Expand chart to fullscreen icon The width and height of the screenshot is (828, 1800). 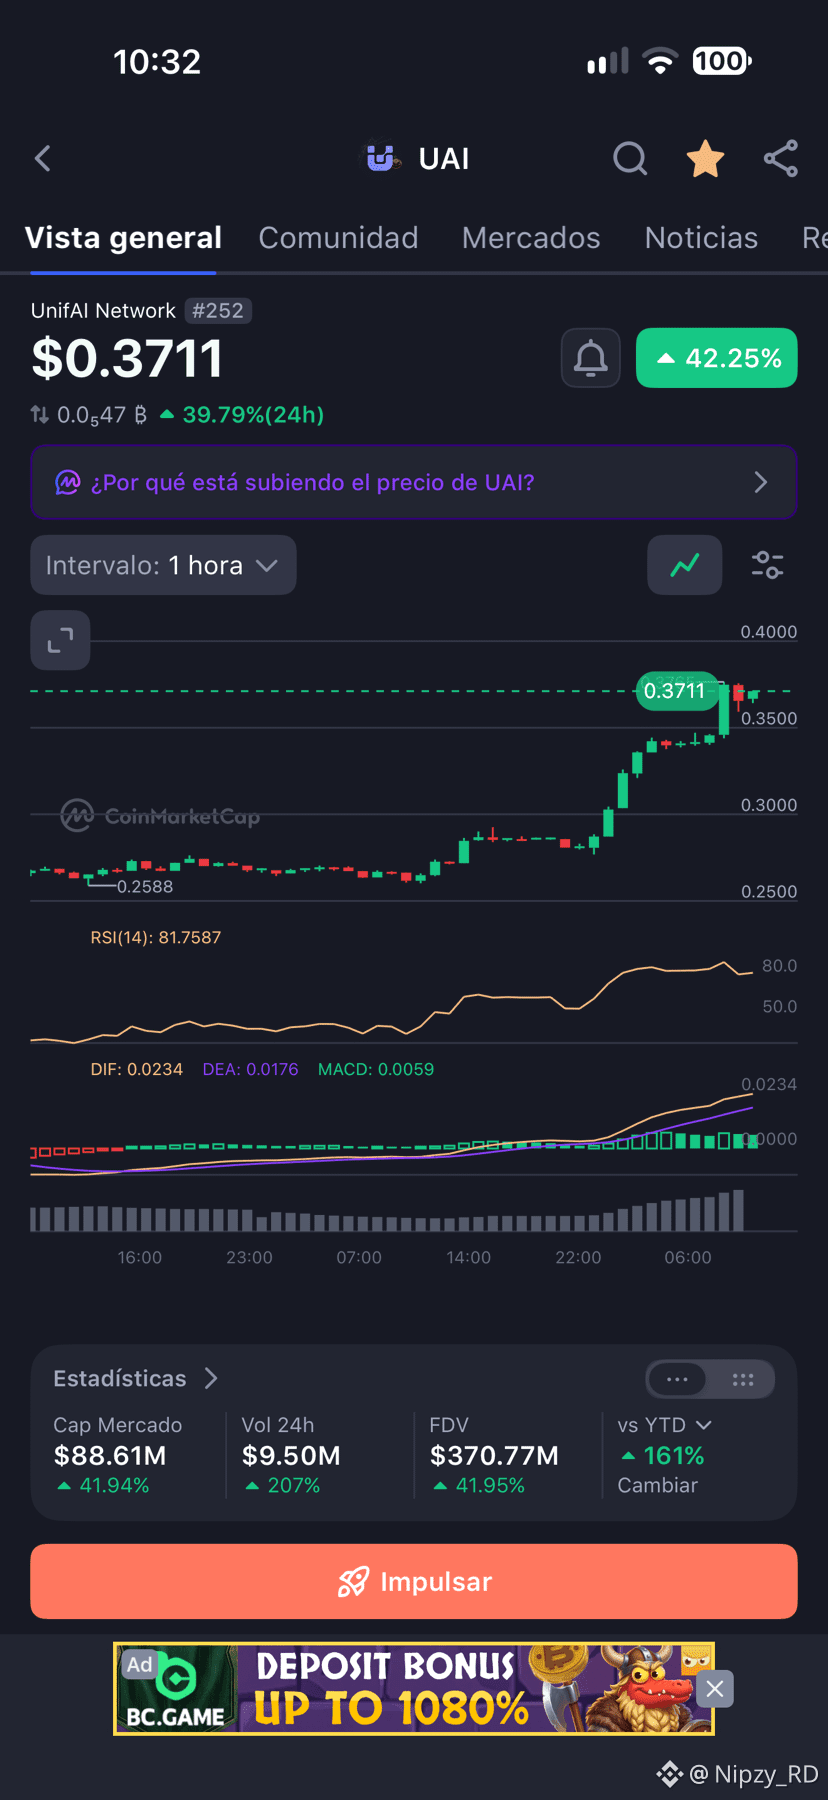[60, 640]
